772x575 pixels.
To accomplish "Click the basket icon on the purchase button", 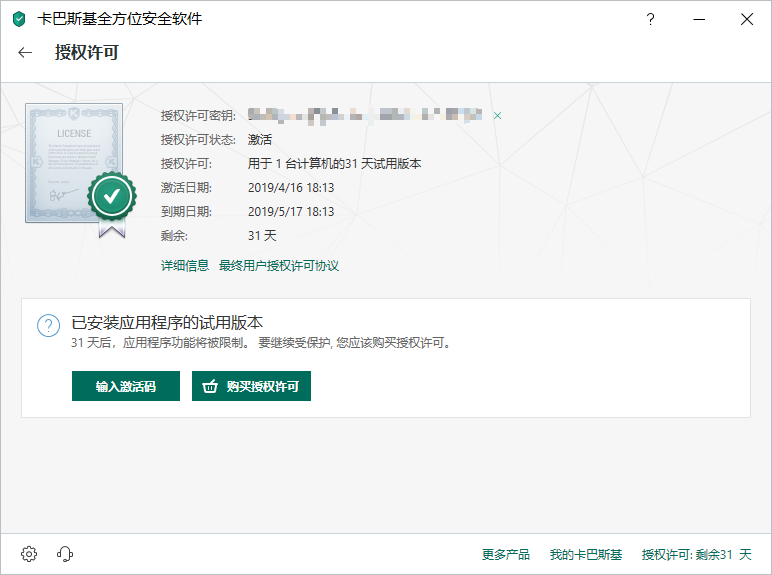I will point(210,386).
